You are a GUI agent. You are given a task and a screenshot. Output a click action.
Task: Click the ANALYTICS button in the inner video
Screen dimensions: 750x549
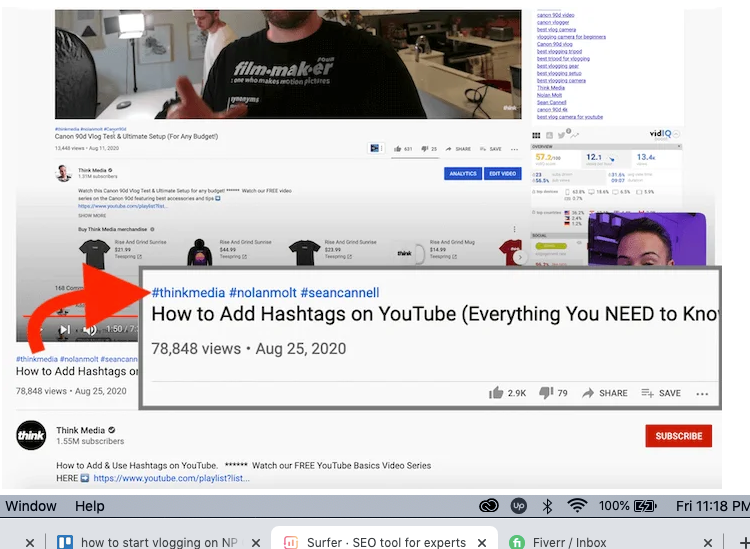pyautogui.click(x=463, y=174)
